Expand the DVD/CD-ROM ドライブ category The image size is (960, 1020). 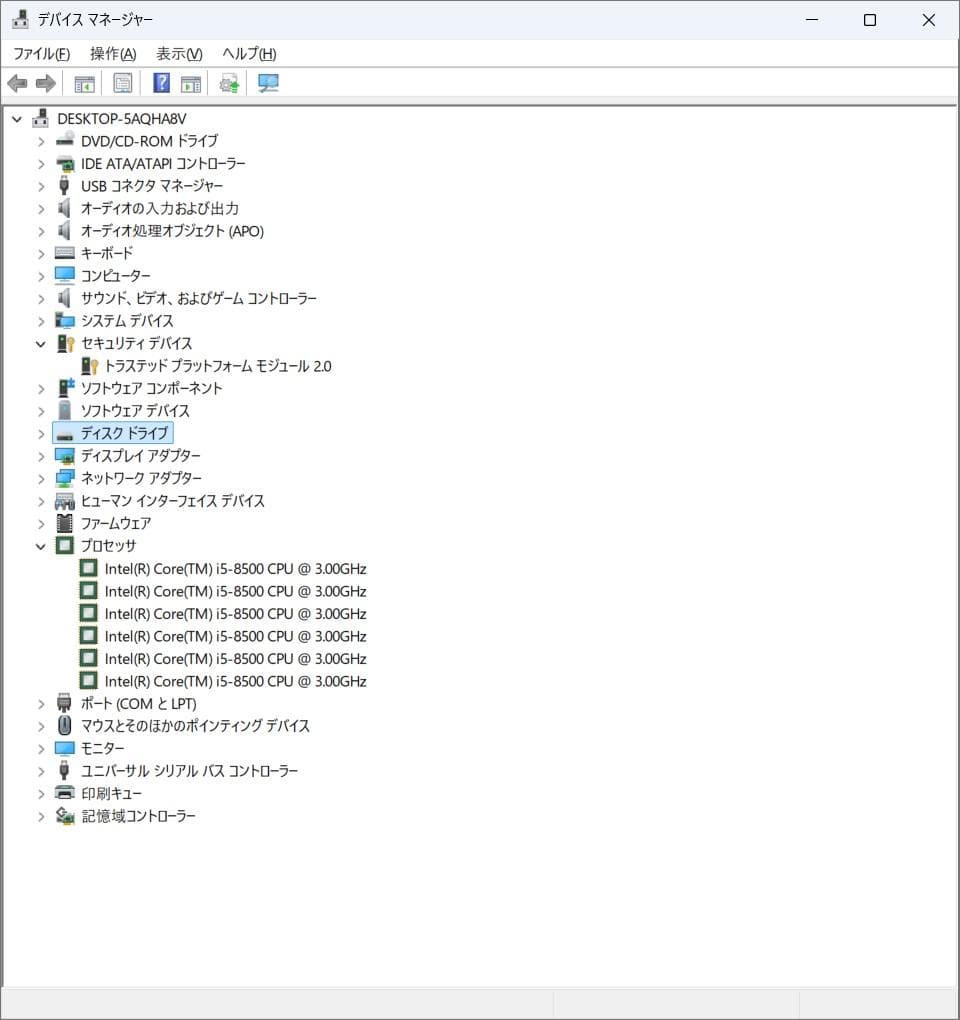tap(41, 141)
